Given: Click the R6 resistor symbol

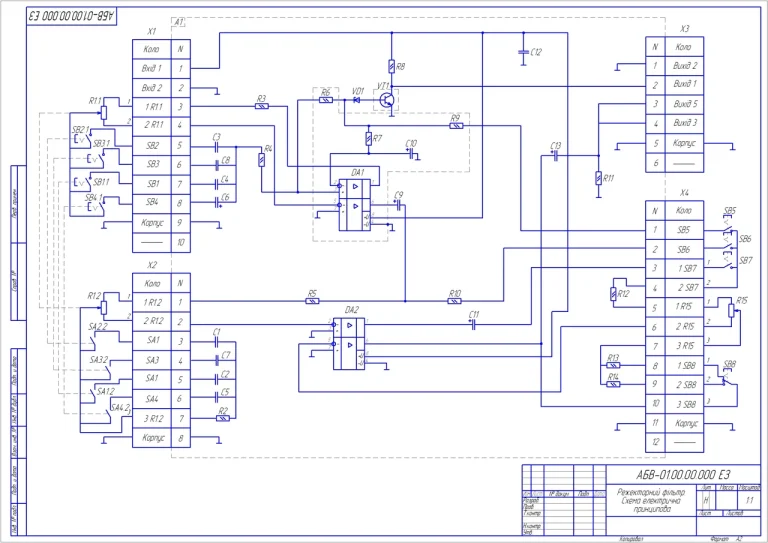Looking at the screenshot, I should coord(326,100).
